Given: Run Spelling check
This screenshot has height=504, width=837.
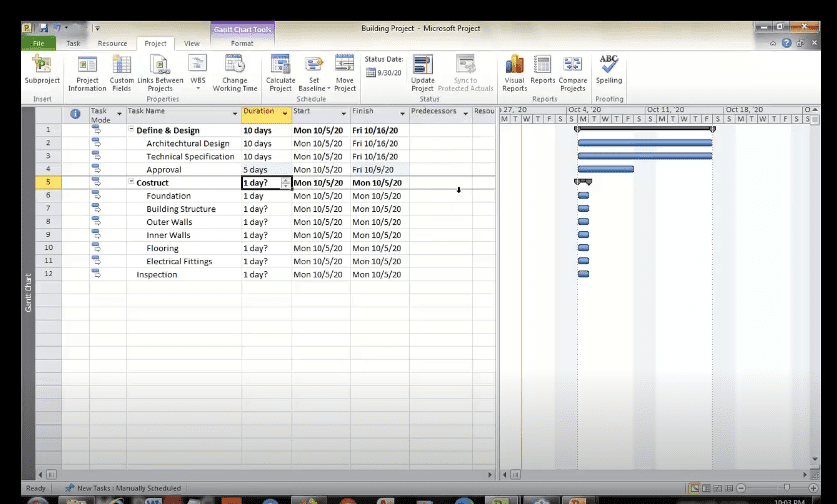Looking at the screenshot, I should click(x=609, y=70).
